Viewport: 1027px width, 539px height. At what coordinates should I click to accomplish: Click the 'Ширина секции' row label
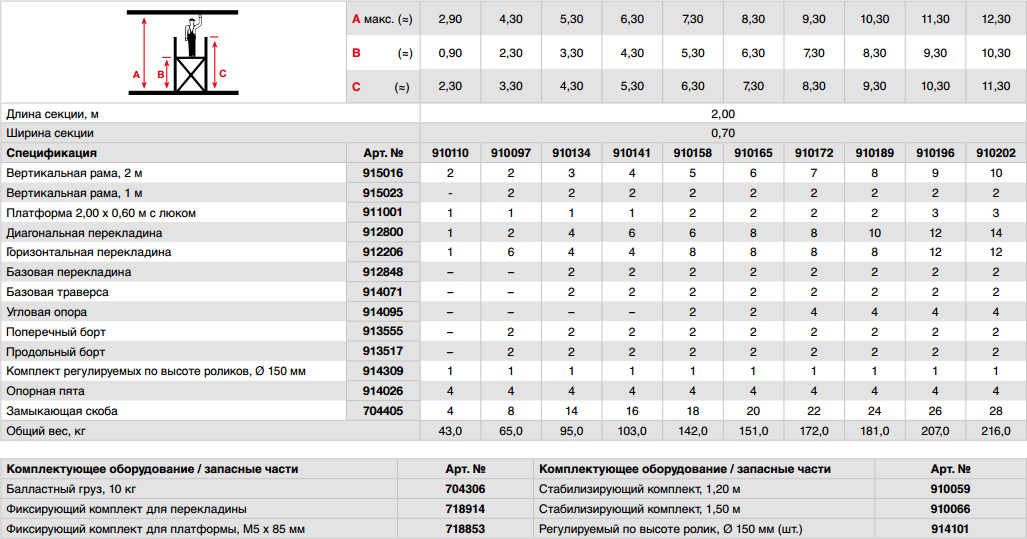click(x=50, y=133)
